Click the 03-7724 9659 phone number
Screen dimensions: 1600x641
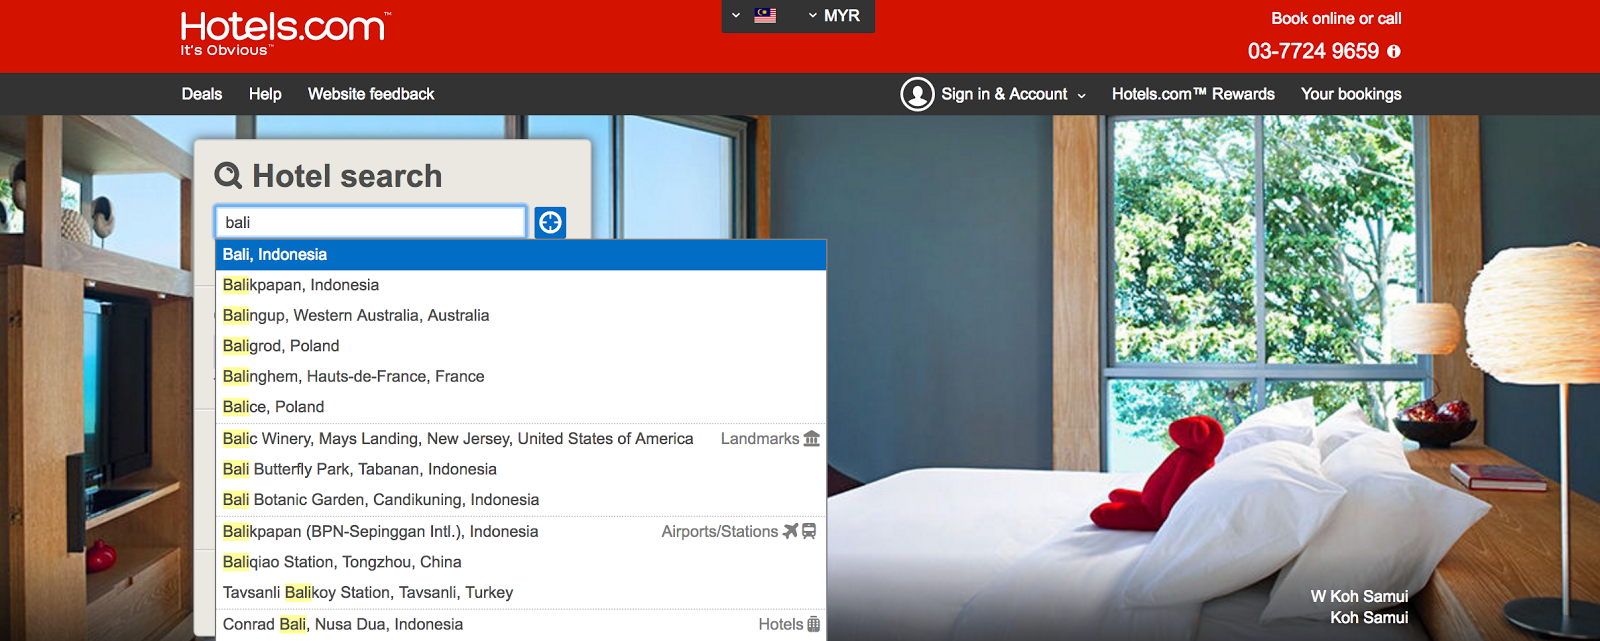click(x=1313, y=51)
